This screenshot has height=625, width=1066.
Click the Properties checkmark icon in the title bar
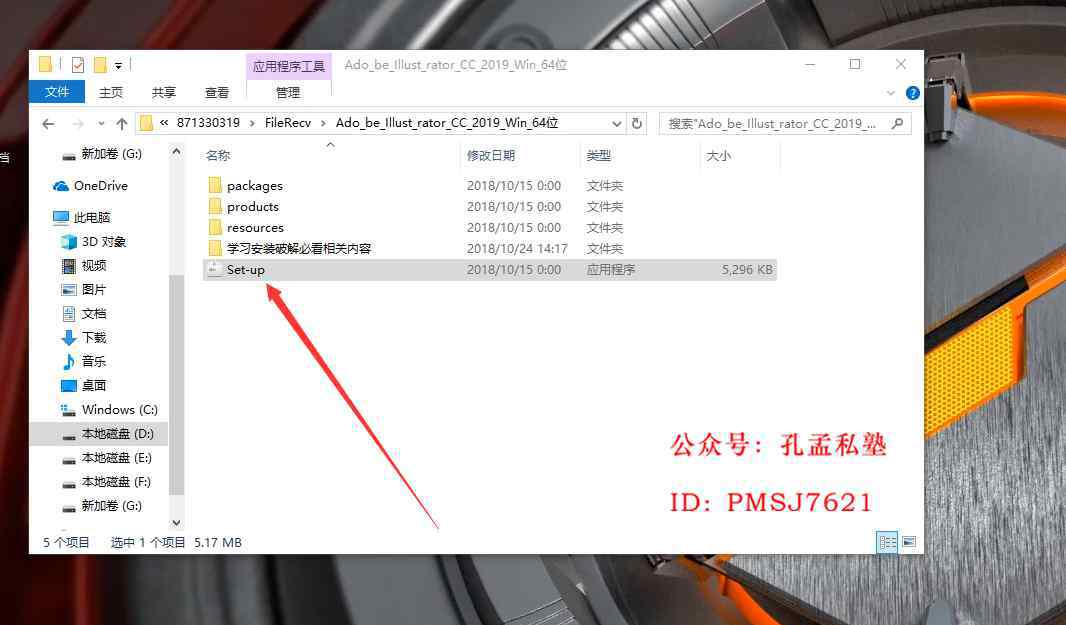coord(78,65)
